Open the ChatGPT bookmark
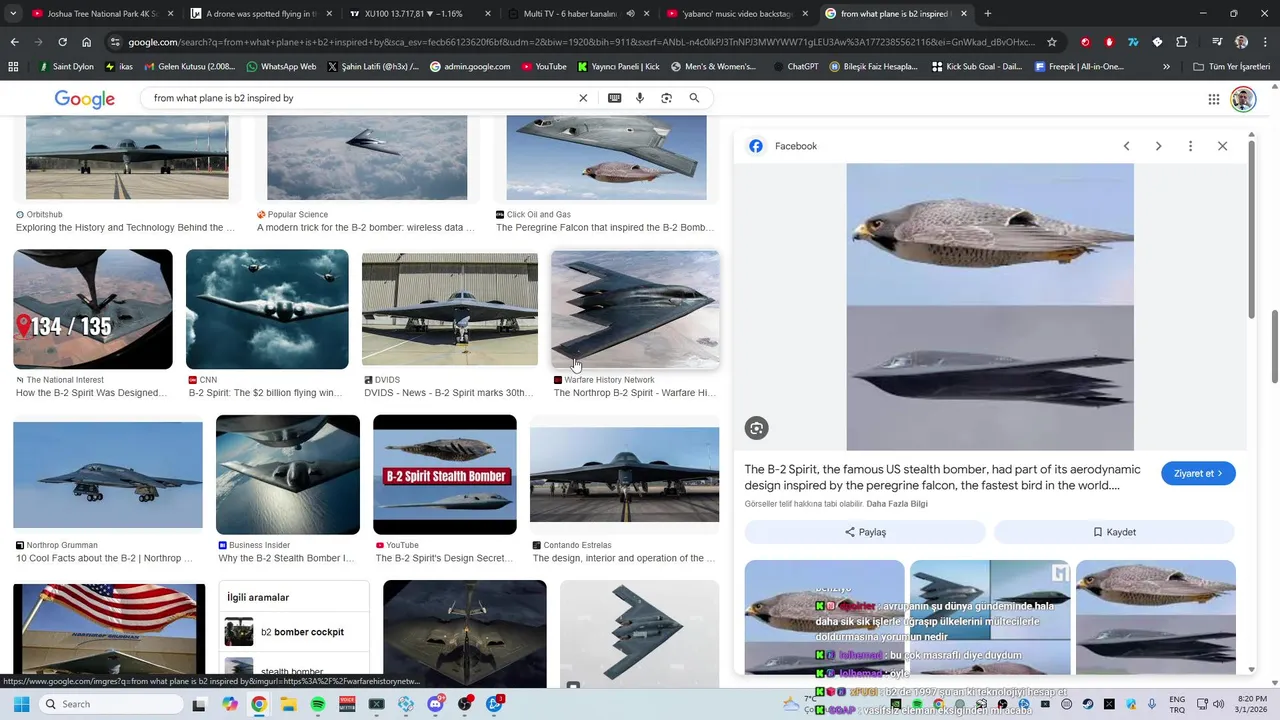The width and height of the screenshot is (1280, 720). tap(795, 67)
